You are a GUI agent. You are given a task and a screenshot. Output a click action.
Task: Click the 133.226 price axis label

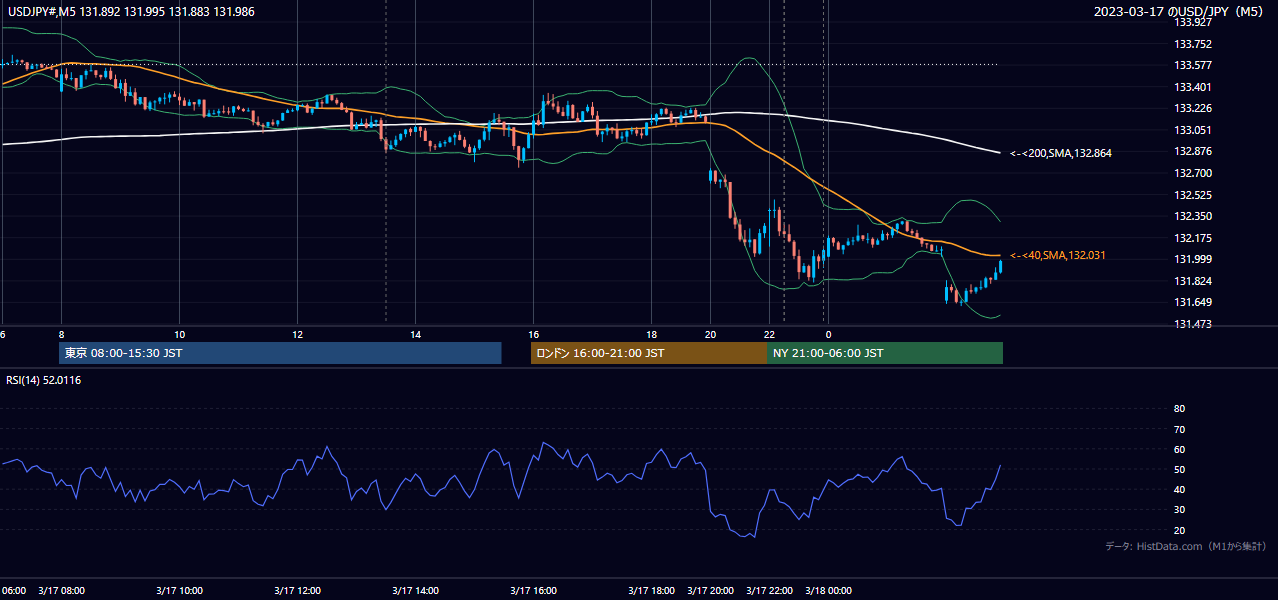pyautogui.click(x=1194, y=108)
